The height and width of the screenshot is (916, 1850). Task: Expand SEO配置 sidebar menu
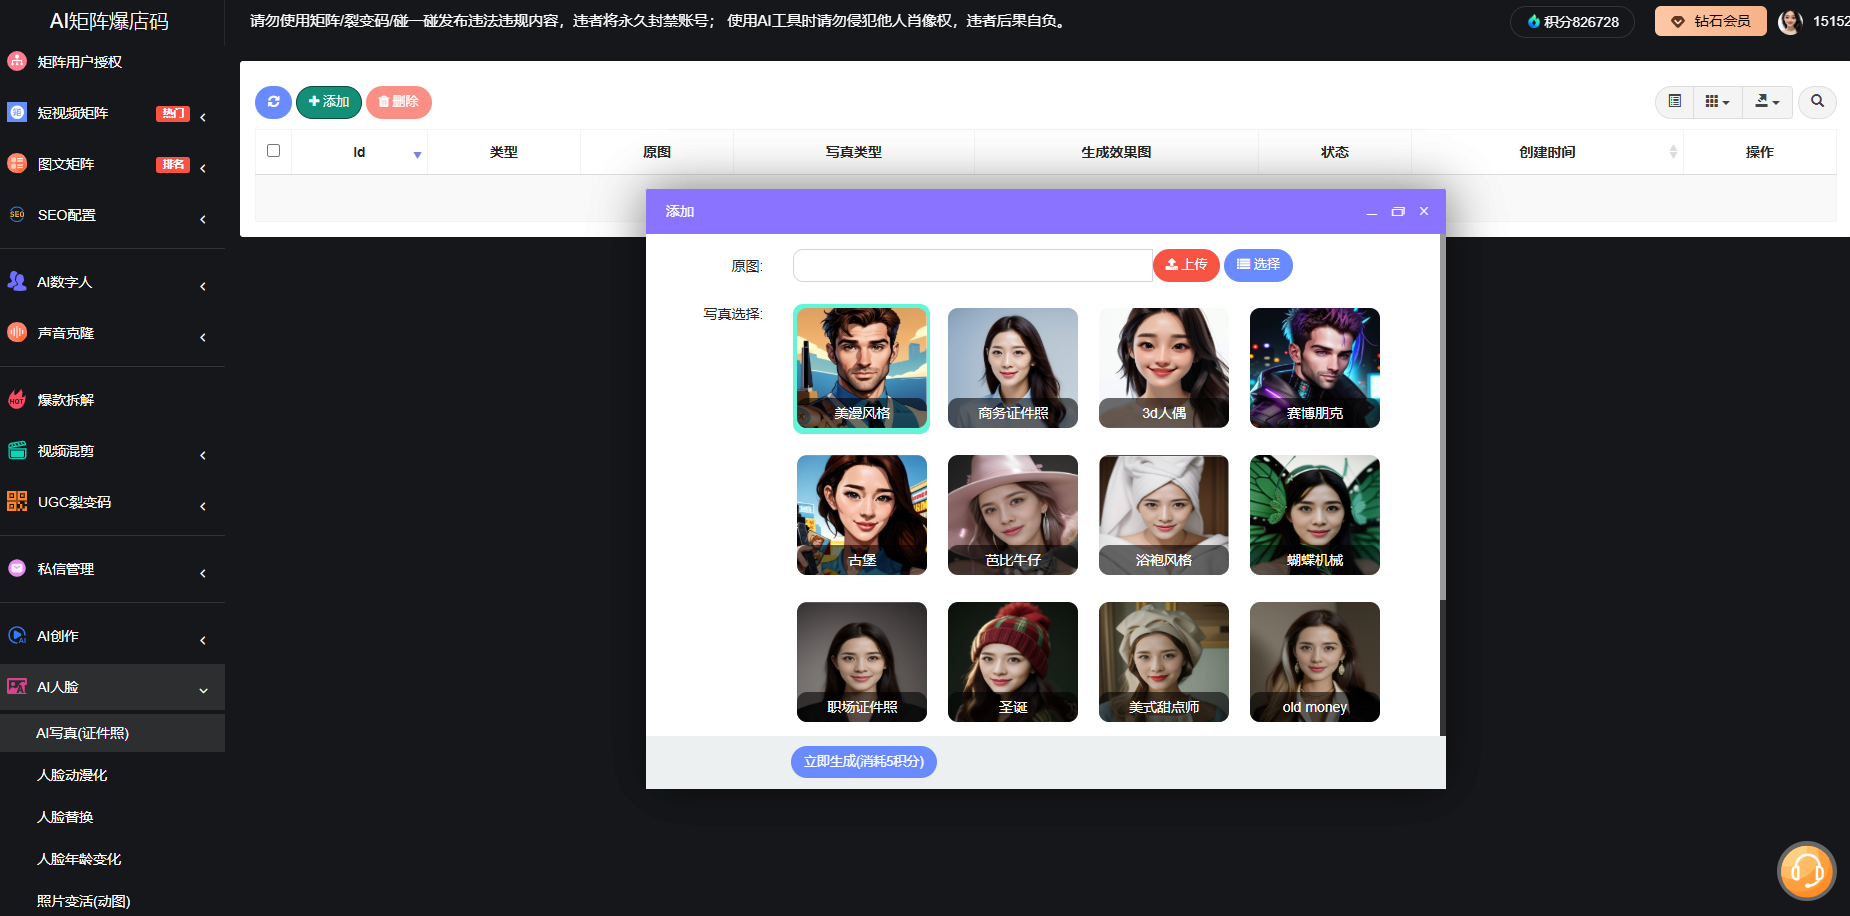tap(112, 215)
